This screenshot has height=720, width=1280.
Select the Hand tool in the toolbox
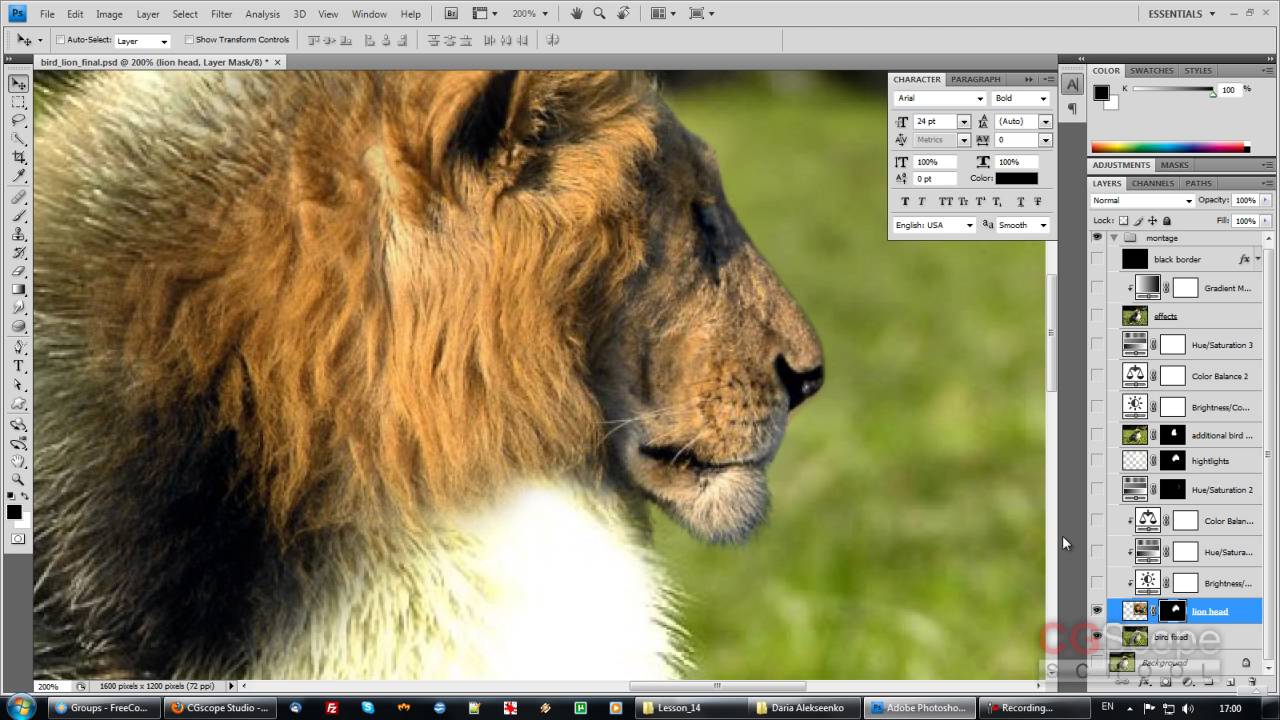pos(19,461)
